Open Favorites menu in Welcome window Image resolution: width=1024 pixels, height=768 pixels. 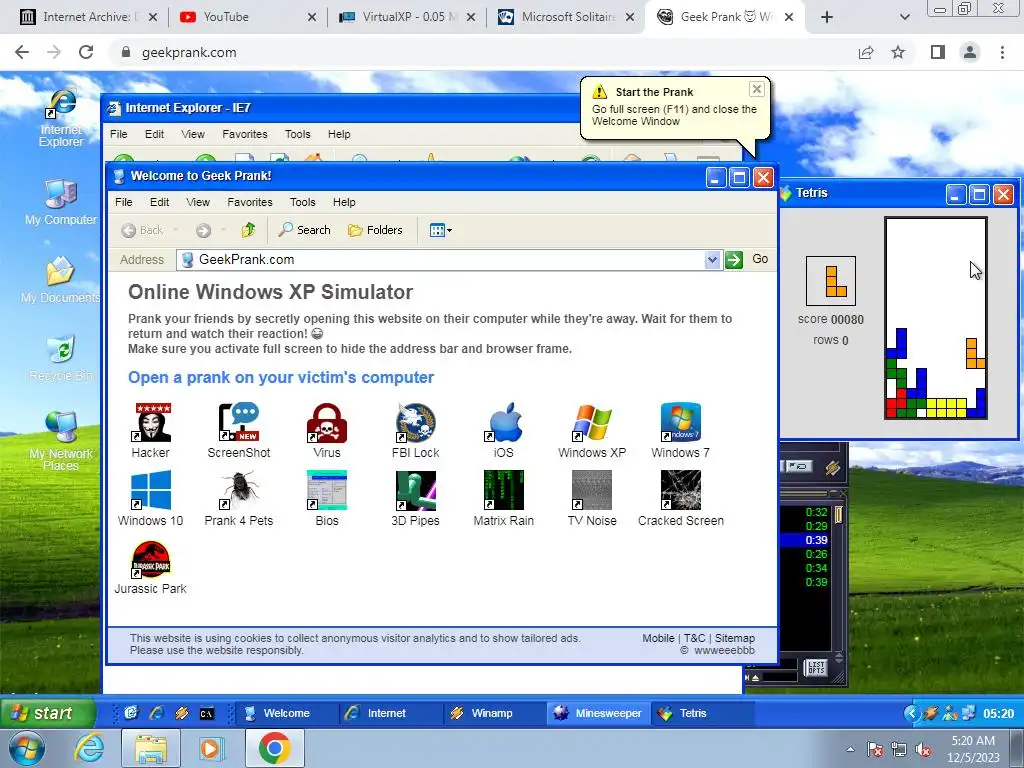(250, 202)
